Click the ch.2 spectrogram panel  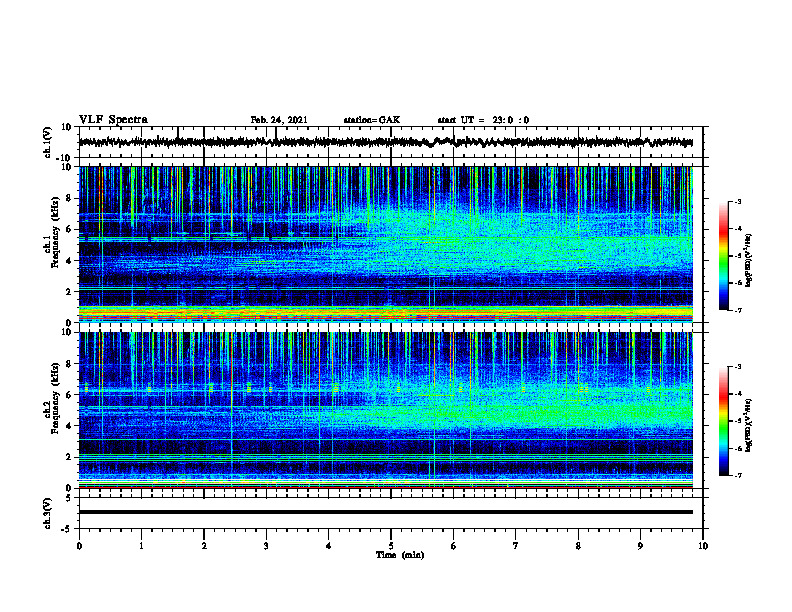click(x=385, y=410)
